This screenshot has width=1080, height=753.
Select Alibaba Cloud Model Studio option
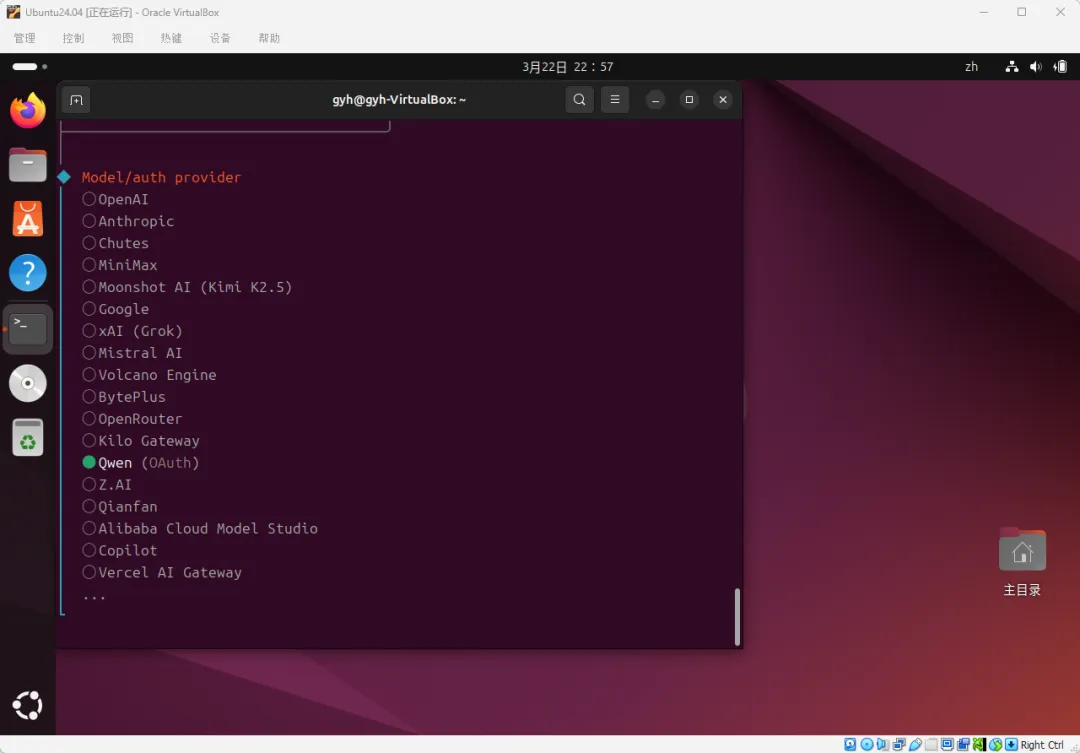(200, 529)
